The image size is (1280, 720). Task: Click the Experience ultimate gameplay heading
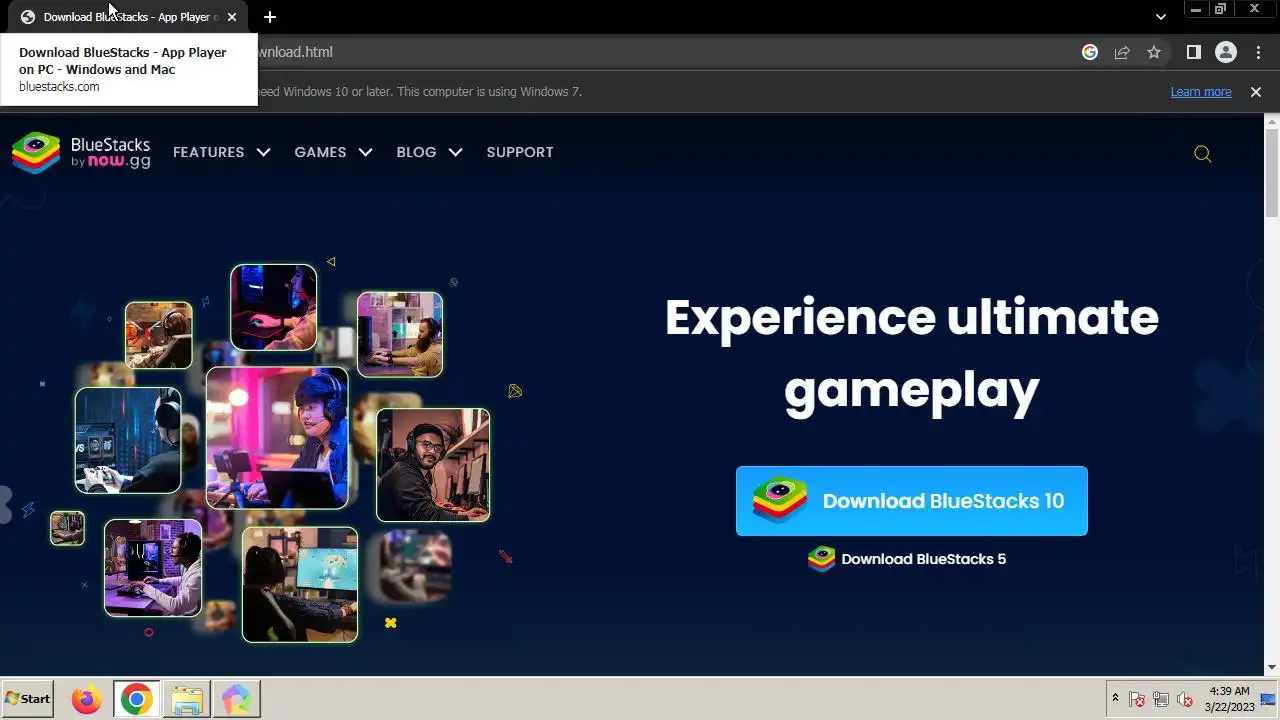pyautogui.click(x=912, y=353)
